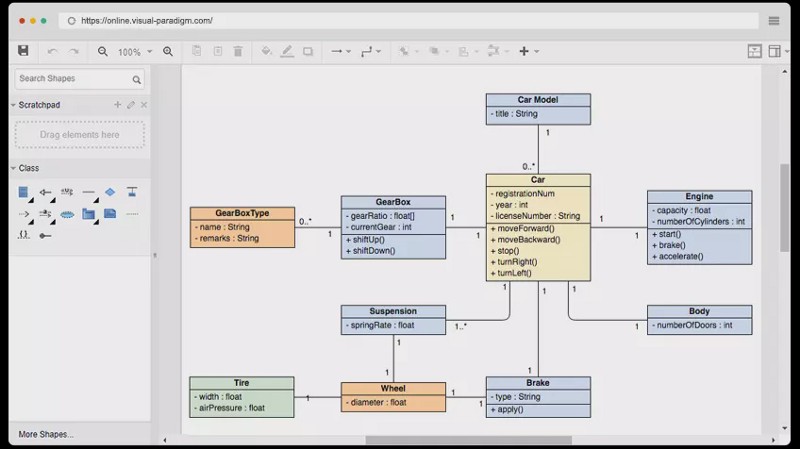This screenshot has height=449, width=800.
Task: Click the Zoom In magnifier
Action: 168,51
